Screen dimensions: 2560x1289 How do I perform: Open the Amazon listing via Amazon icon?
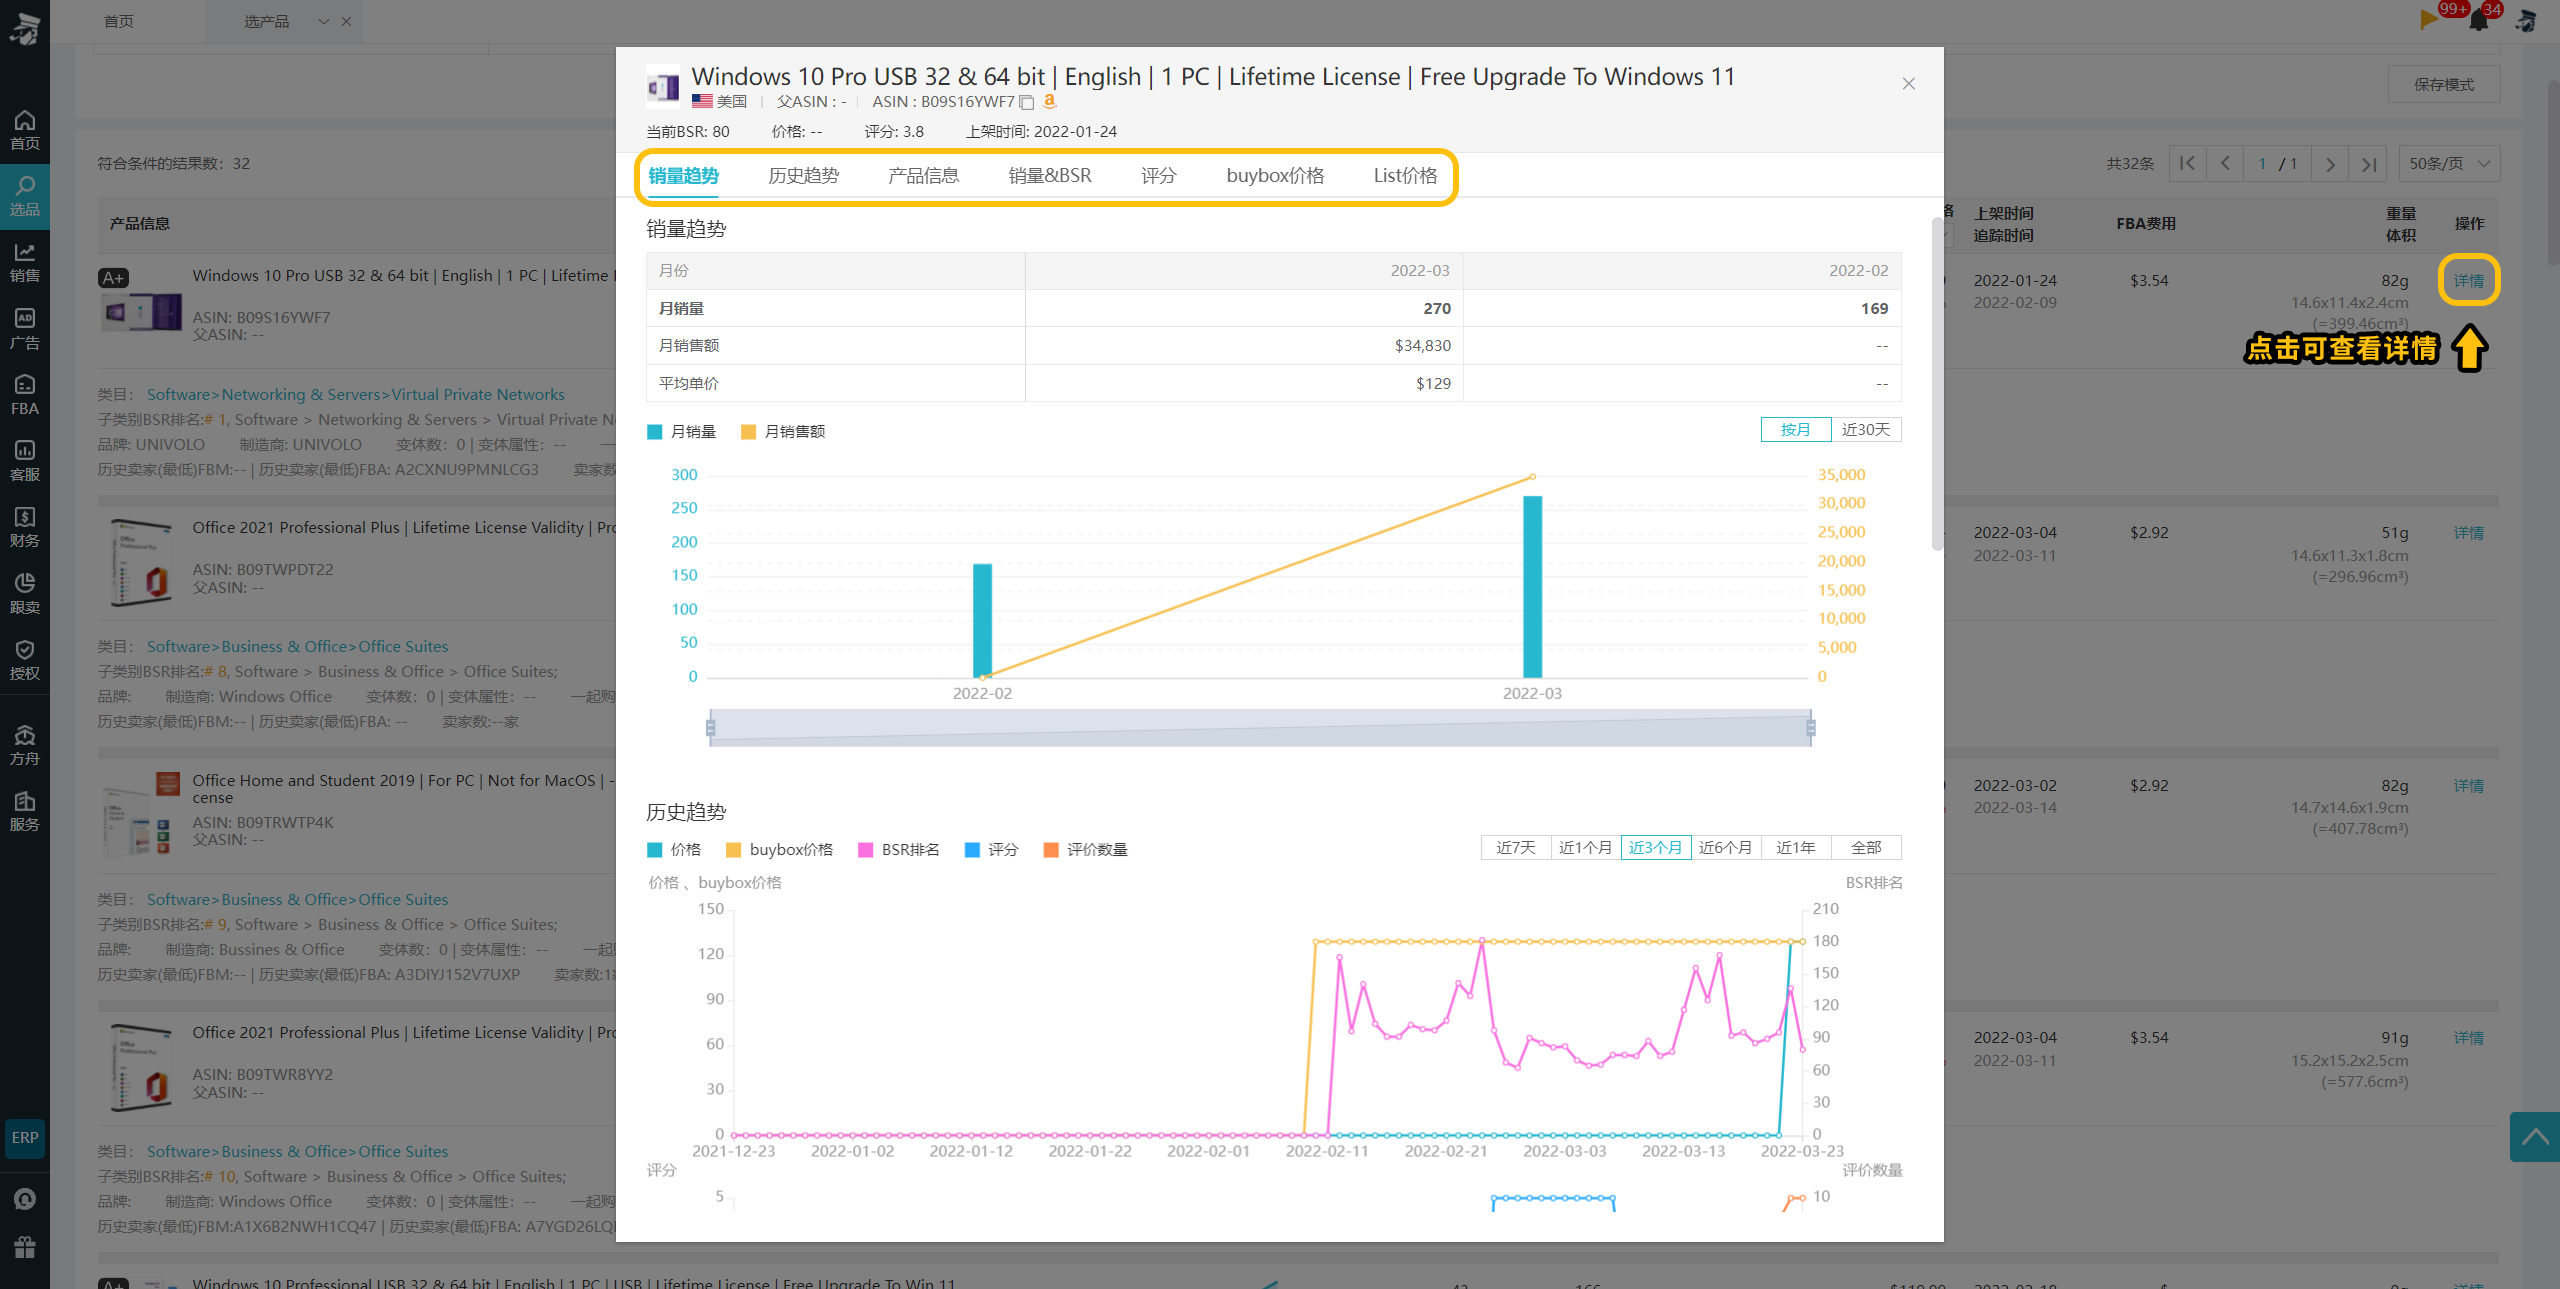tap(1050, 101)
